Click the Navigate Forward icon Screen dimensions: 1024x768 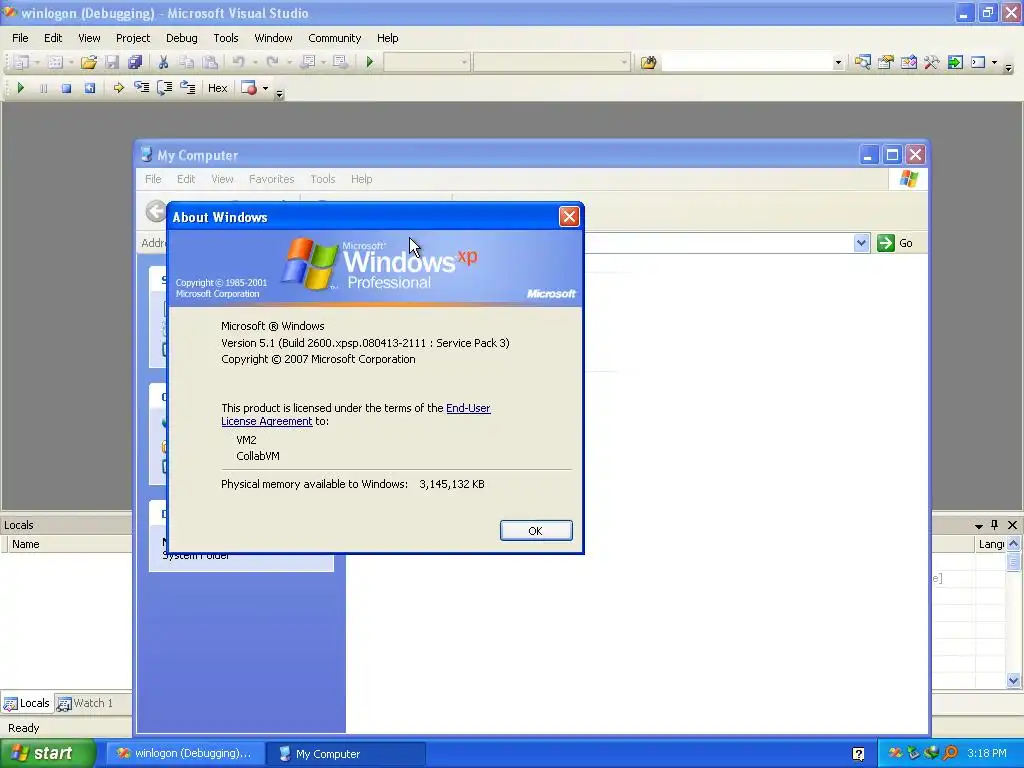pyautogui.click(x=340, y=62)
